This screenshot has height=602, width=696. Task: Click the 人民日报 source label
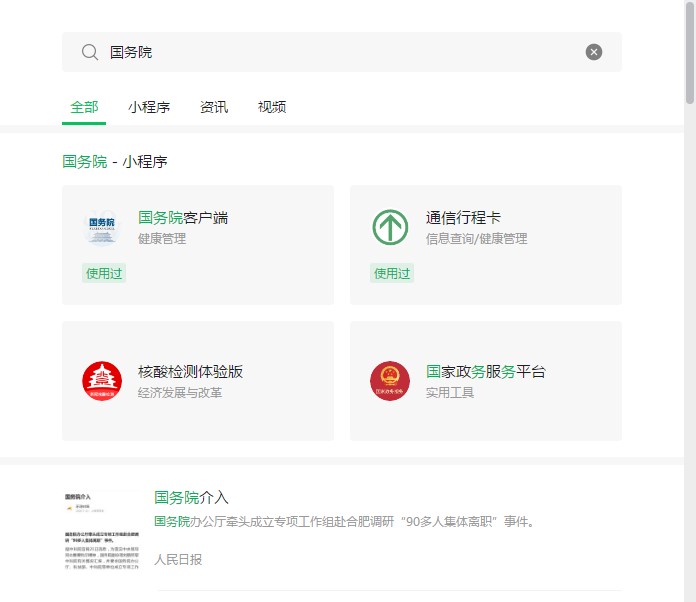178,559
